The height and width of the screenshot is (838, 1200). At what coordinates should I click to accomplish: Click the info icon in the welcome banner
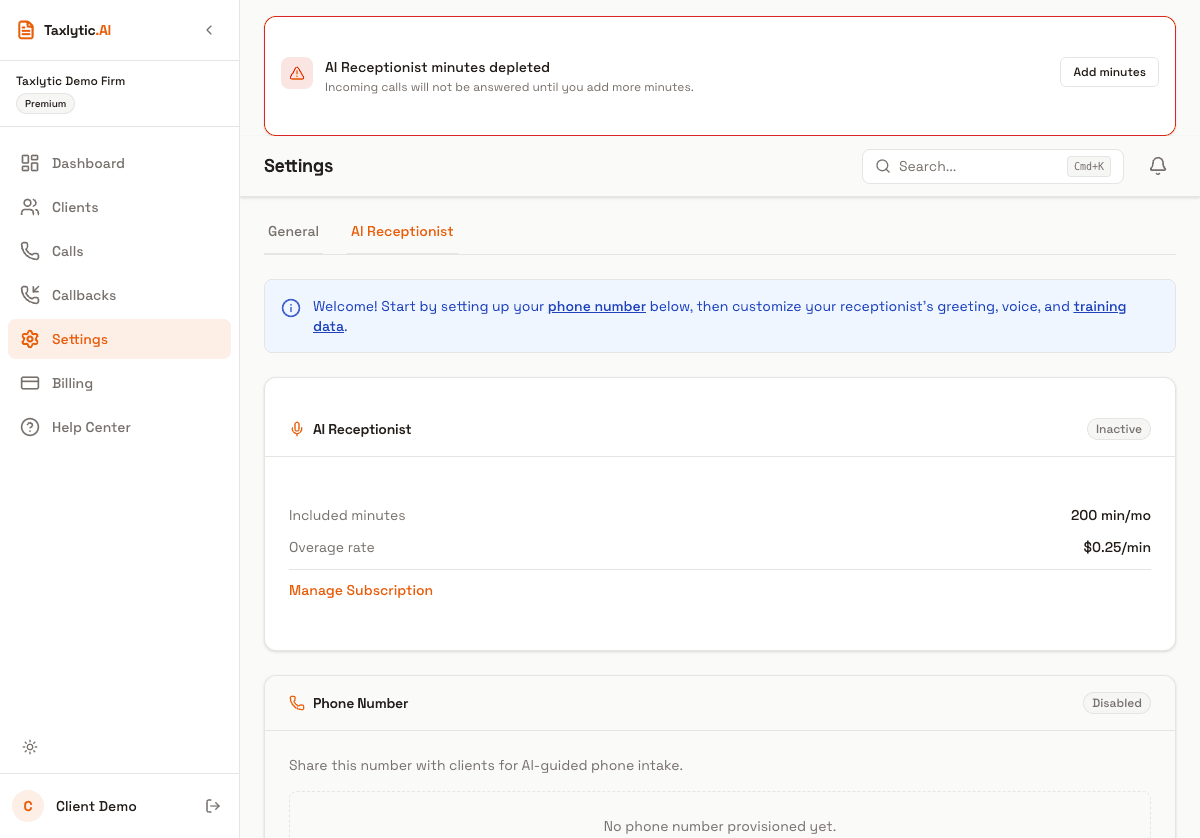click(290, 307)
